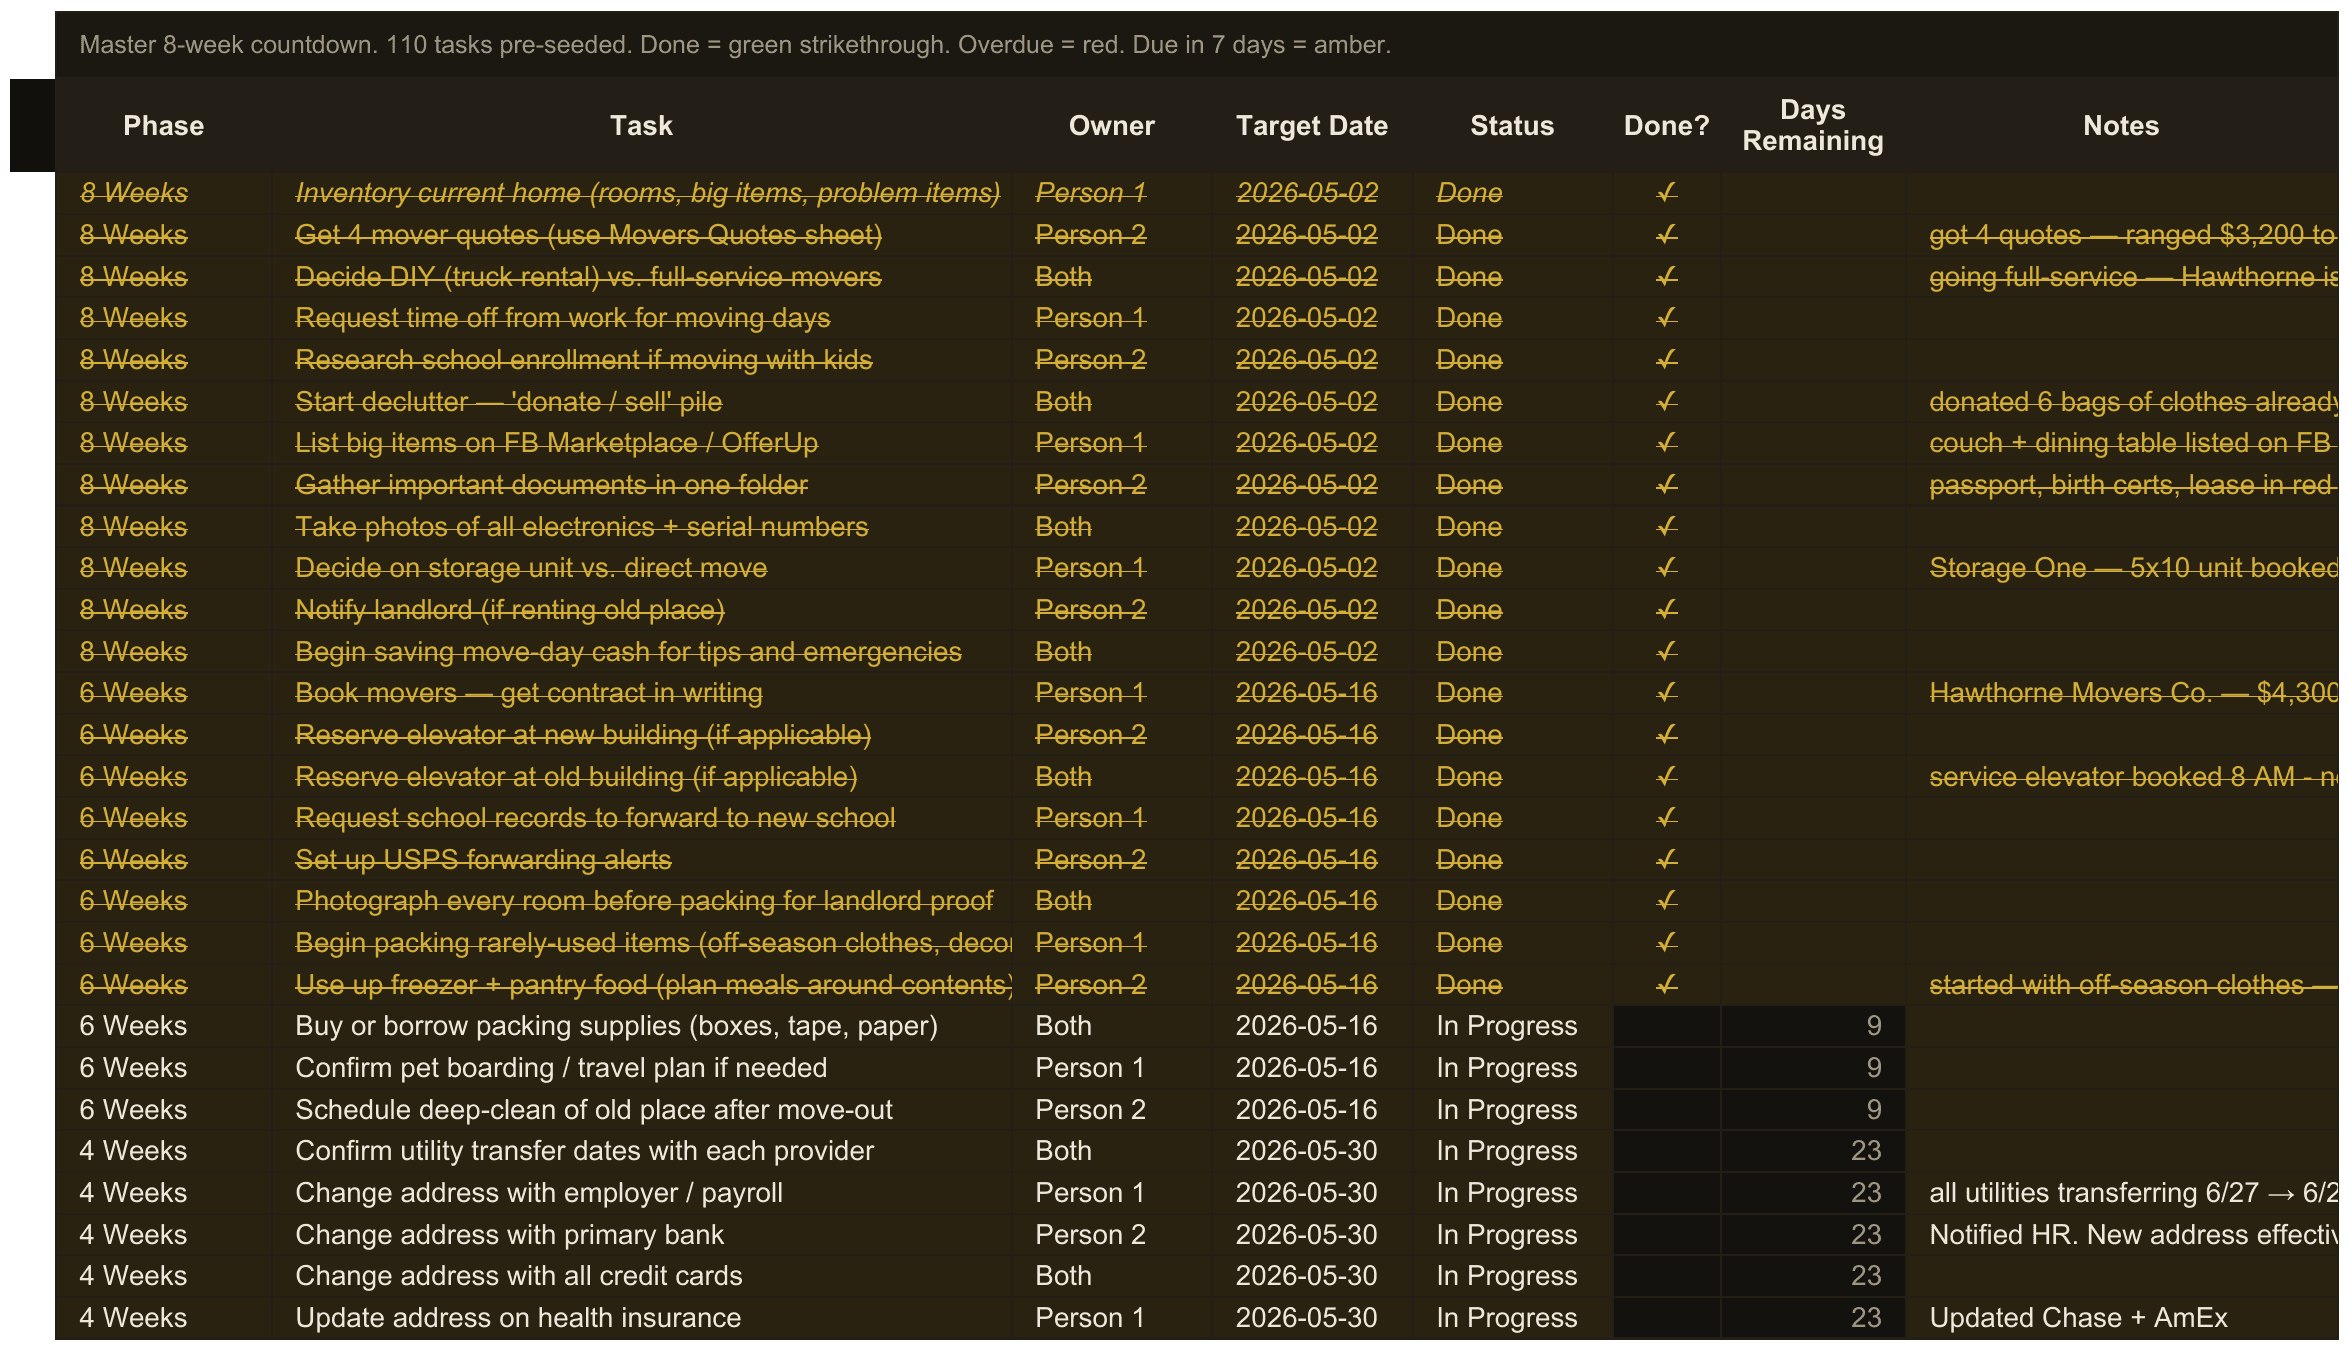Check Done box for Confirm pet boarding row
Screen dimensions: 2349x1350
pyautogui.click(x=1667, y=1068)
